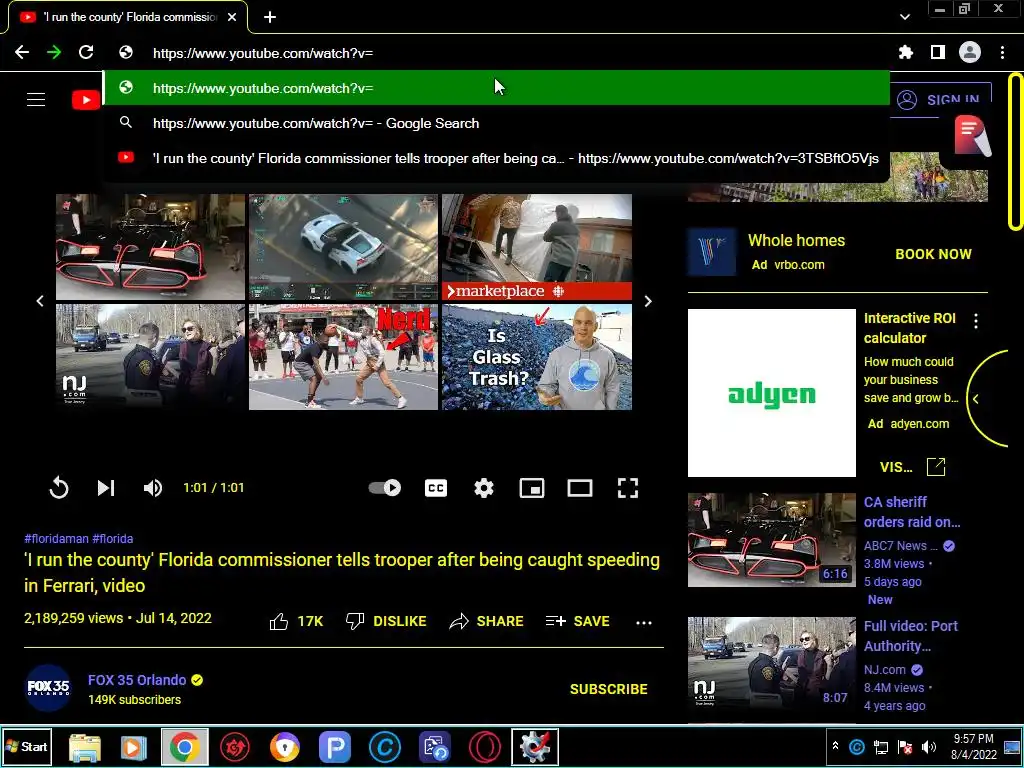Open the Chrome profile avatar
This screenshot has height=768, width=1024.
[970, 52]
